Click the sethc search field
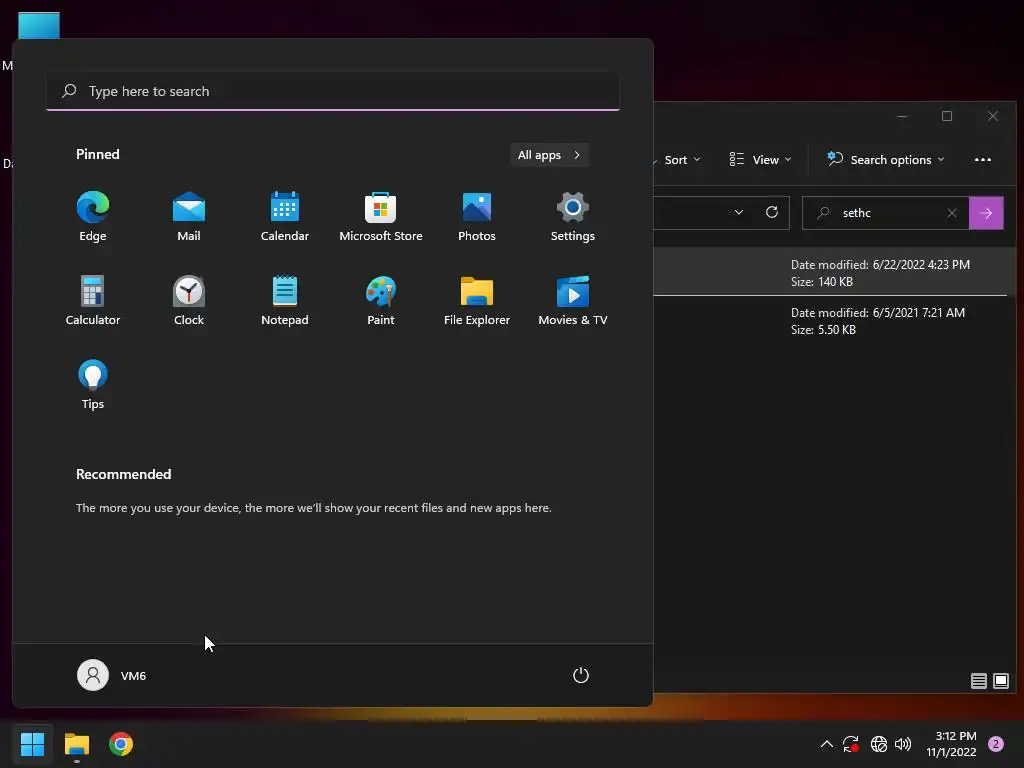Screen dimensions: 1024x768 [886, 213]
